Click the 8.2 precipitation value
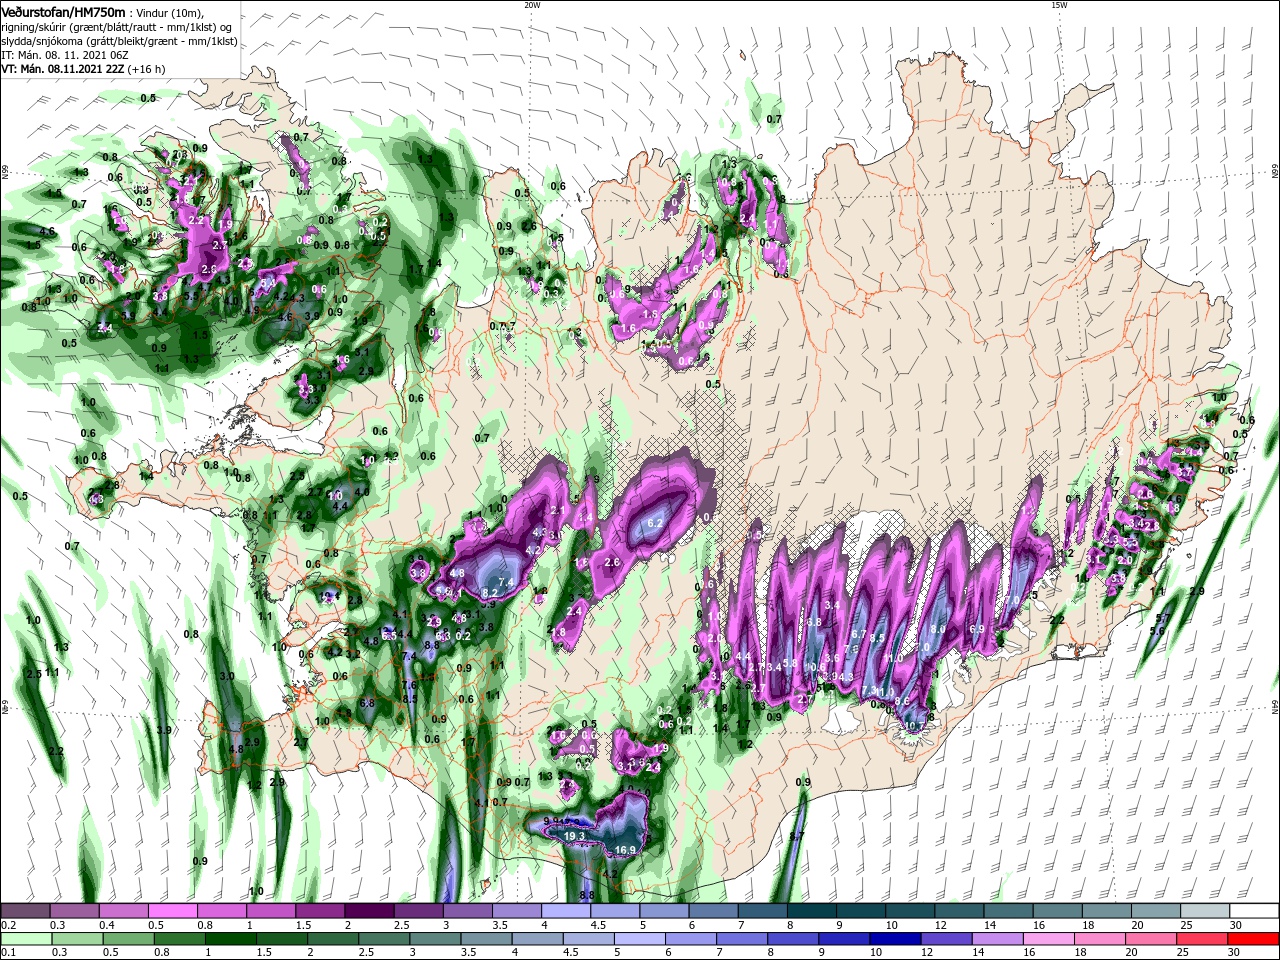Screen dimensions: 1280x960 click(490, 593)
